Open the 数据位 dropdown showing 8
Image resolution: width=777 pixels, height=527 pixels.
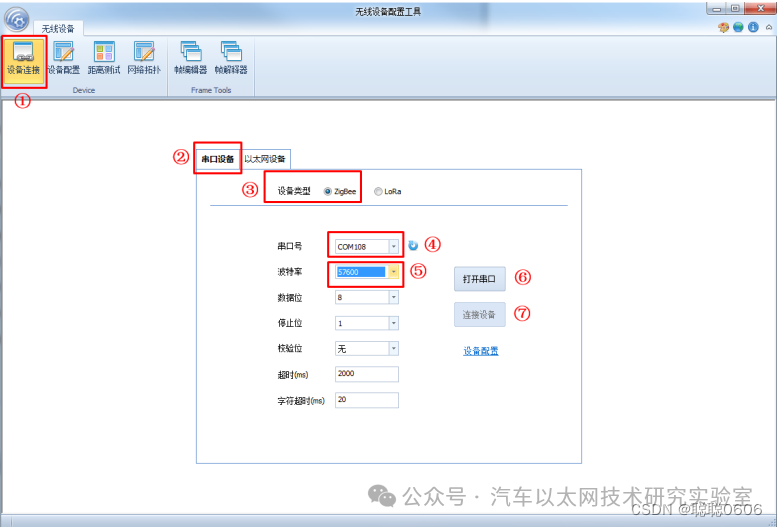(393, 297)
